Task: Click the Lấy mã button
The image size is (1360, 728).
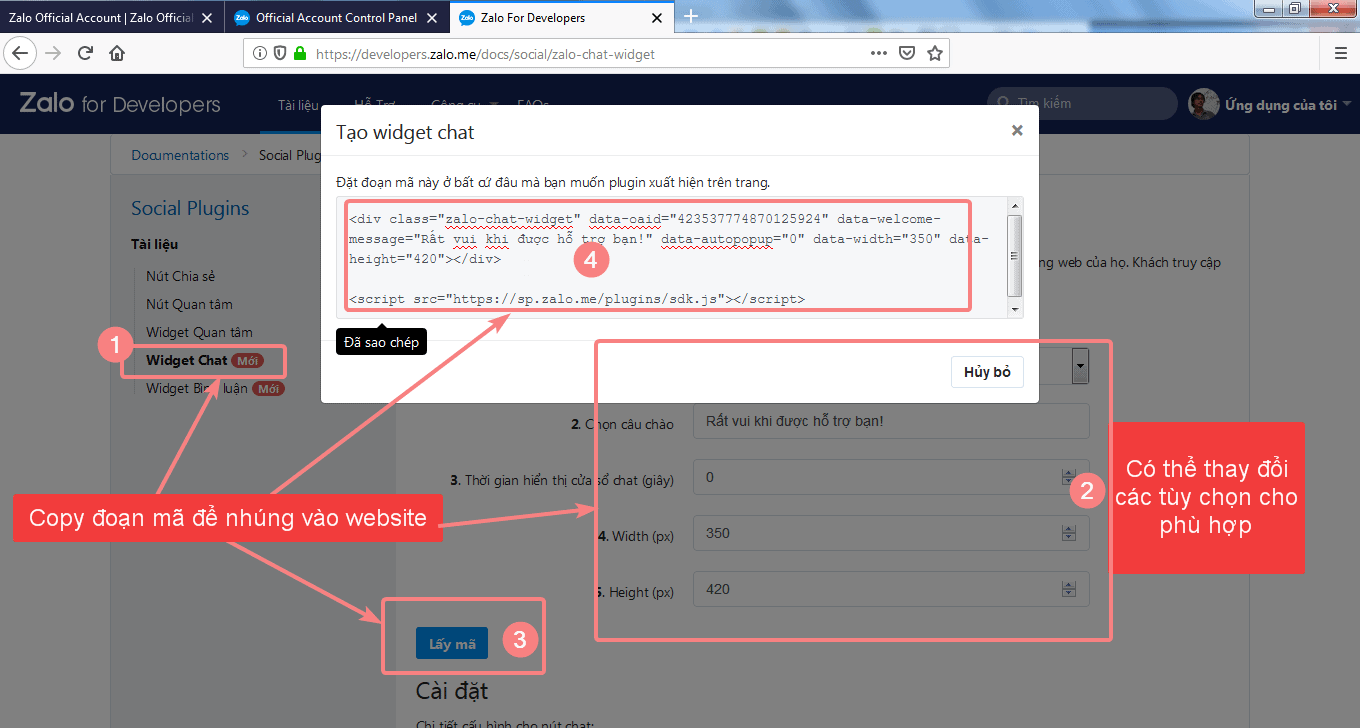Action: [452, 644]
